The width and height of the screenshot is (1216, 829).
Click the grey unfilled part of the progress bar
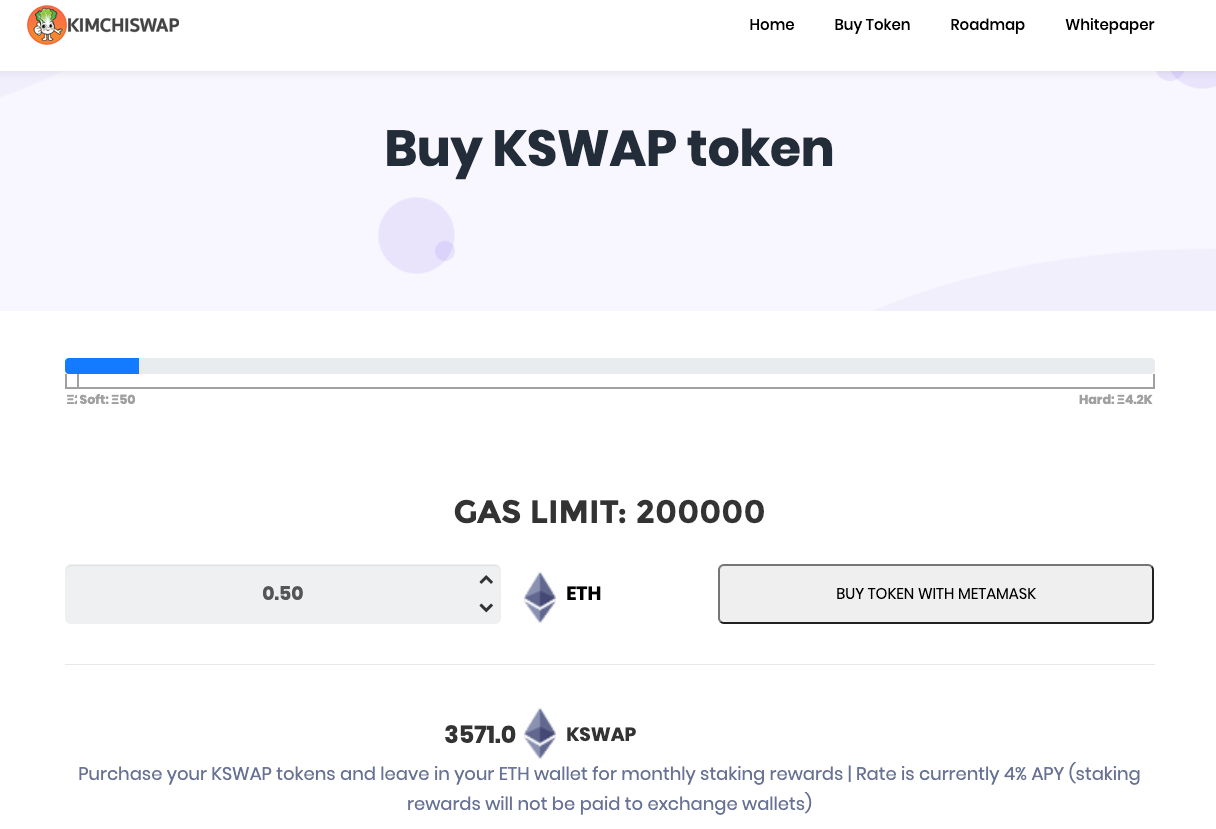640,366
